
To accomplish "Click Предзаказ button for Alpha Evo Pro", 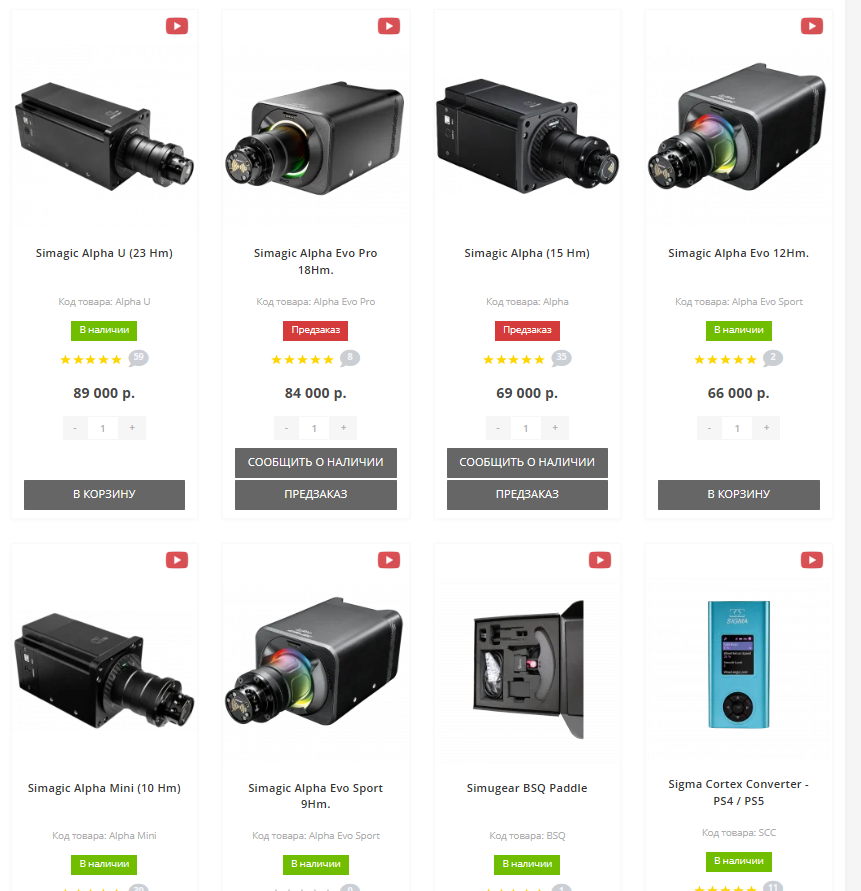I will 315,494.
